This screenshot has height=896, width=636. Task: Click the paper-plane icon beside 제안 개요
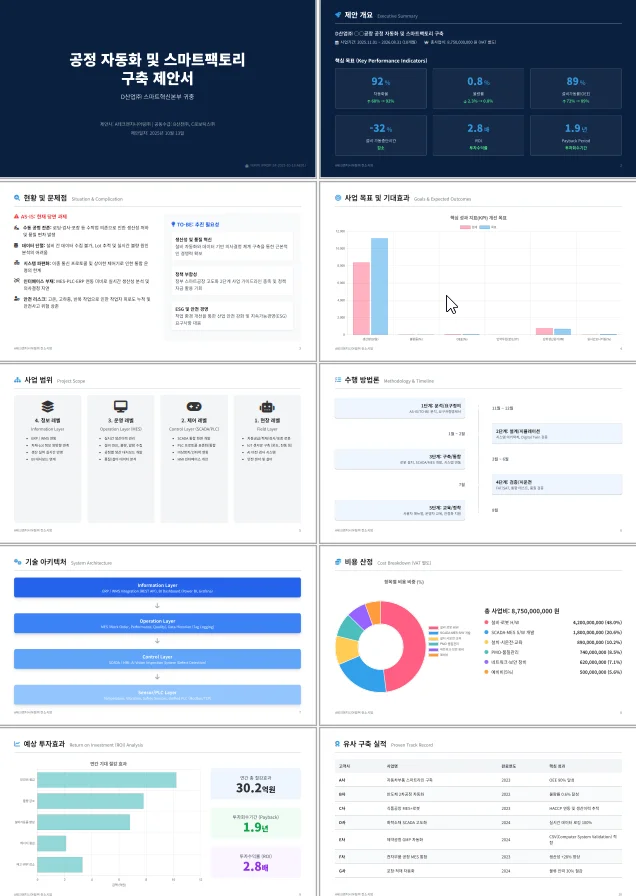pyautogui.click(x=338, y=15)
